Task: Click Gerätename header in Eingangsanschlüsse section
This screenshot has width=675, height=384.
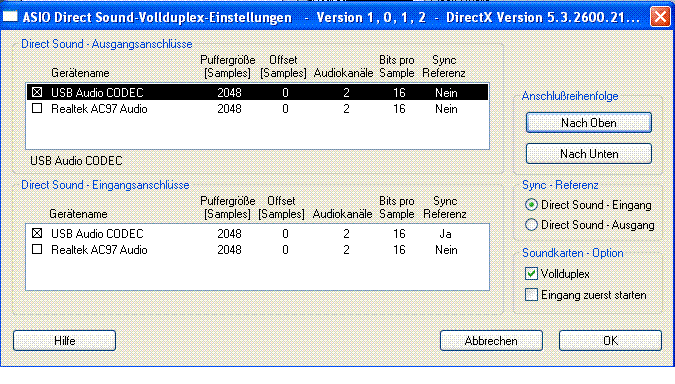Action: [x=78, y=214]
